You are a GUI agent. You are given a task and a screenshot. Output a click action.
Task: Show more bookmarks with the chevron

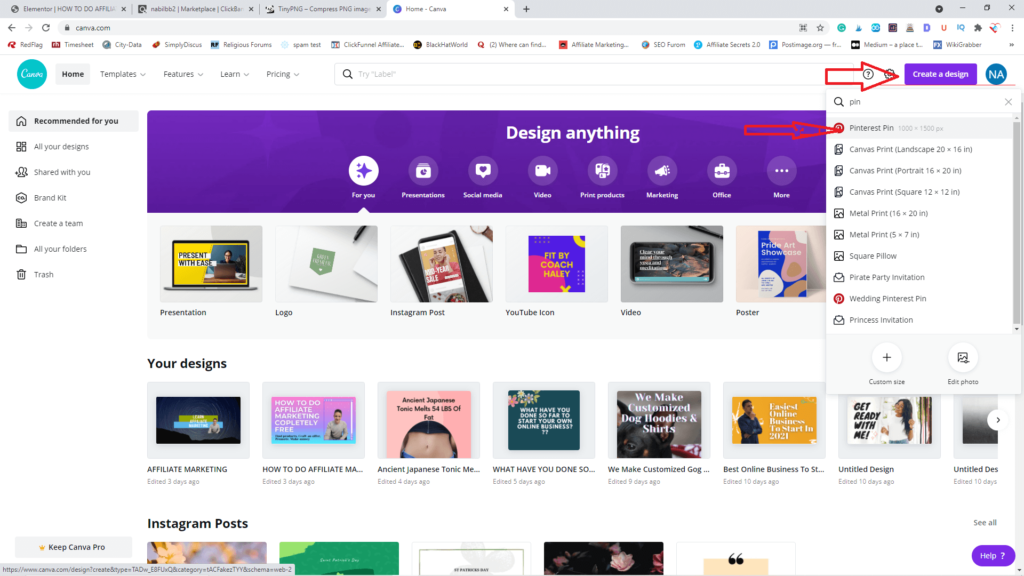[x=1012, y=44]
